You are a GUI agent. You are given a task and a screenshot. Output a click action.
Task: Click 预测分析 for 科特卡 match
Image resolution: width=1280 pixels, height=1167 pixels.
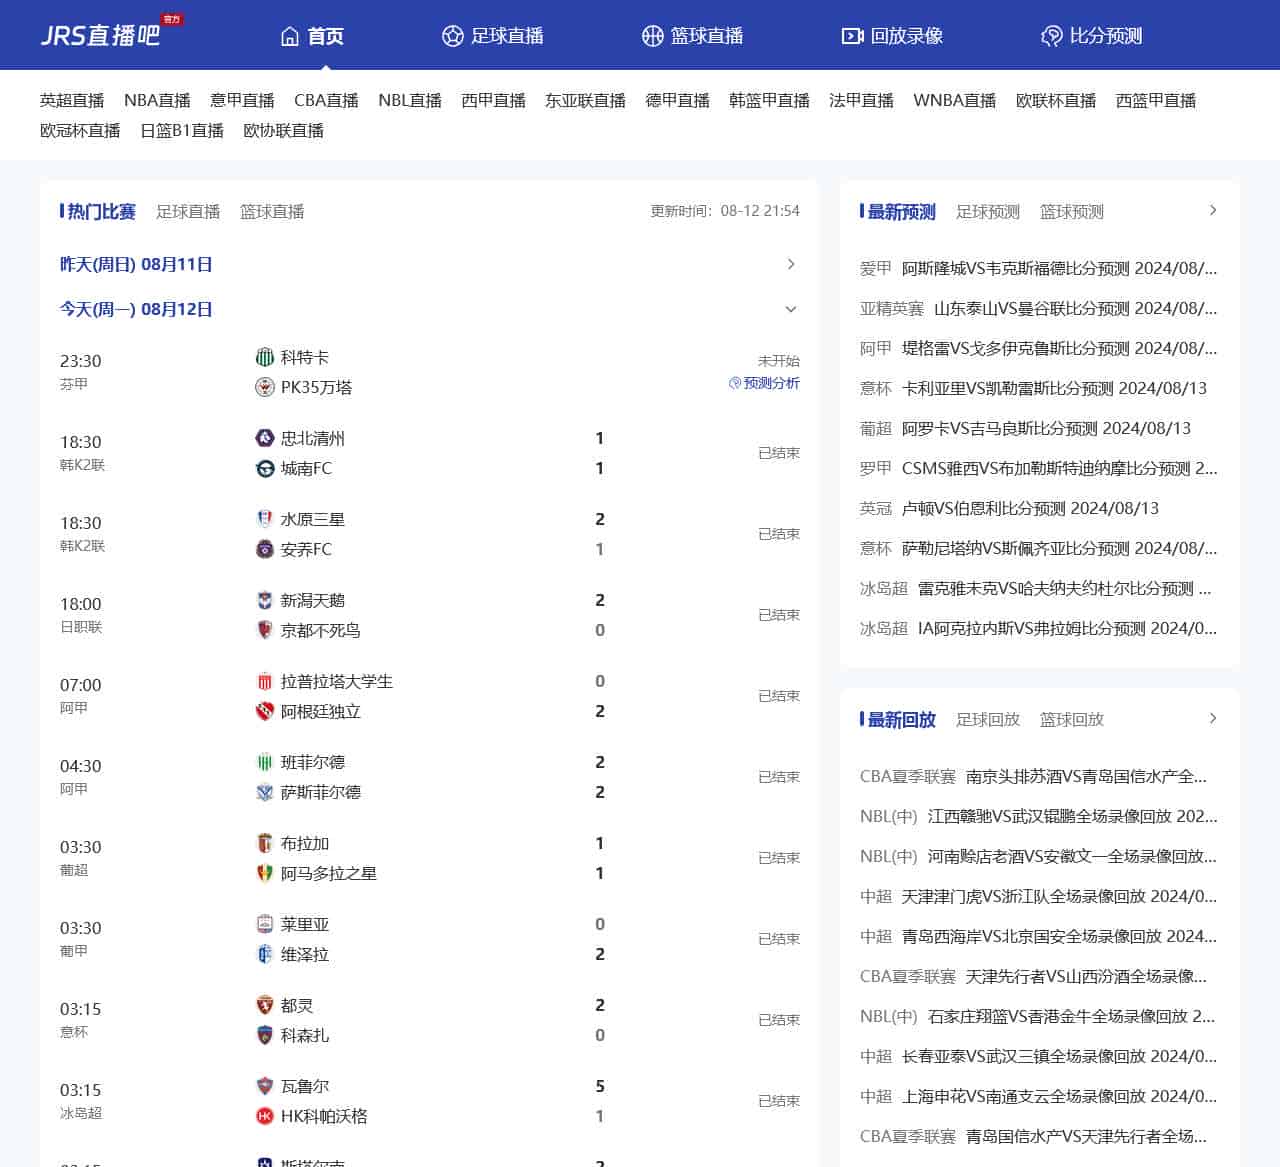[765, 383]
